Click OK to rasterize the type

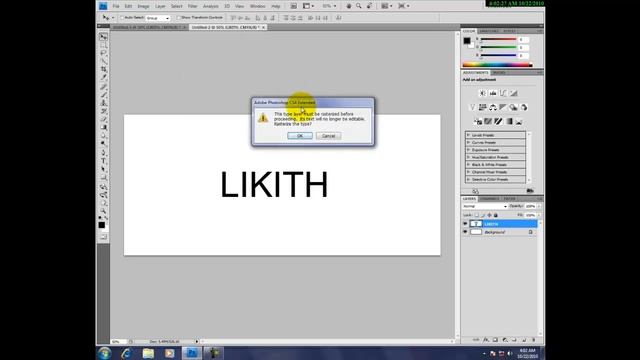(300, 136)
